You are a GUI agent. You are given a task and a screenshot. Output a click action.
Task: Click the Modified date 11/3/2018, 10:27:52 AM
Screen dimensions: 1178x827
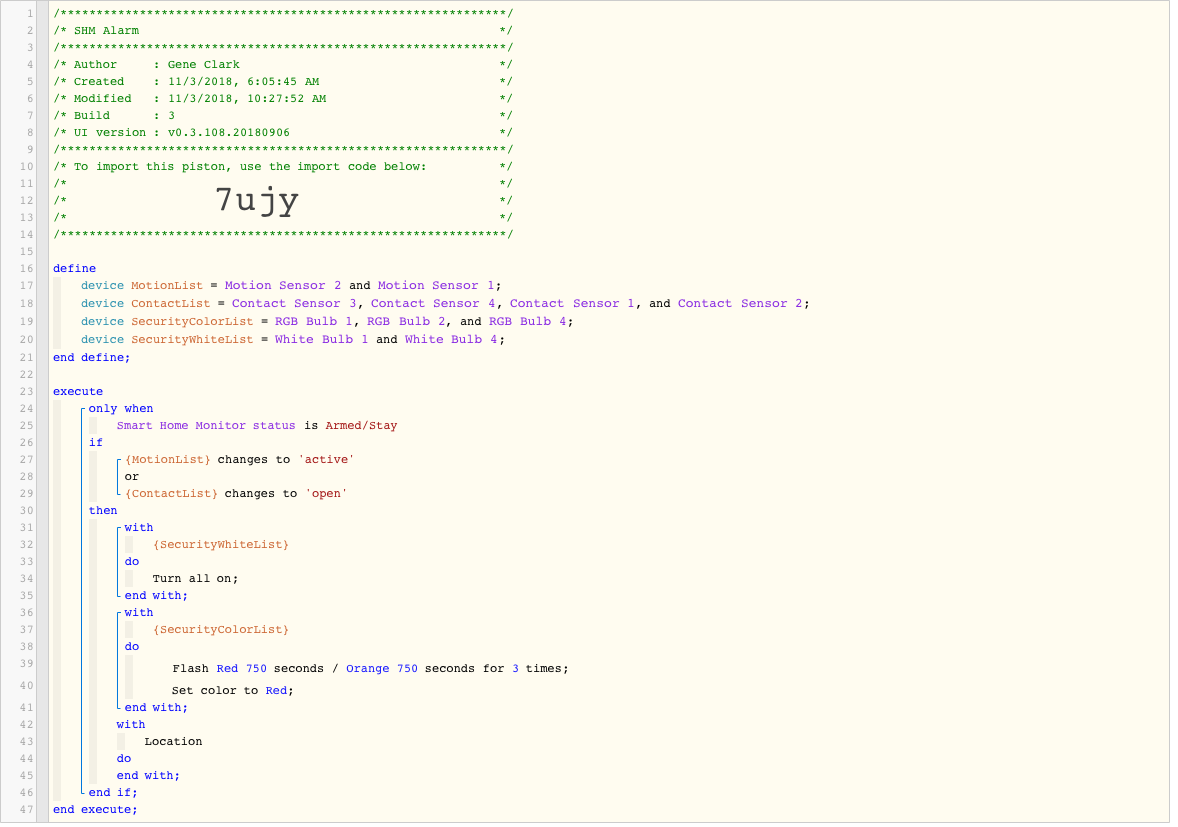247,99
